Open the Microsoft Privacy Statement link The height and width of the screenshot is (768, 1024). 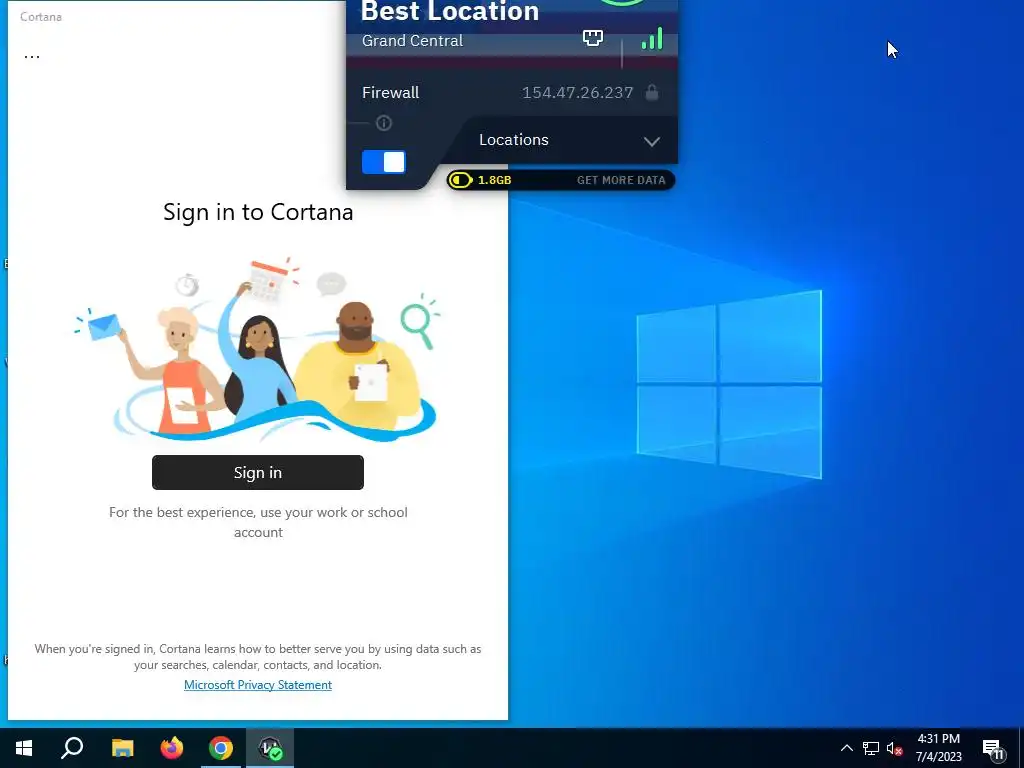[258, 684]
